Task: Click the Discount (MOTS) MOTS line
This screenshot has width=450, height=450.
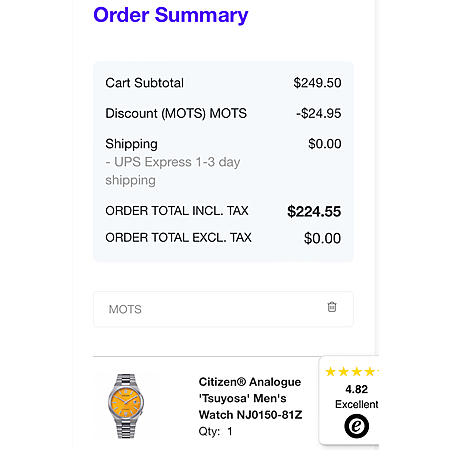Action: tap(176, 113)
